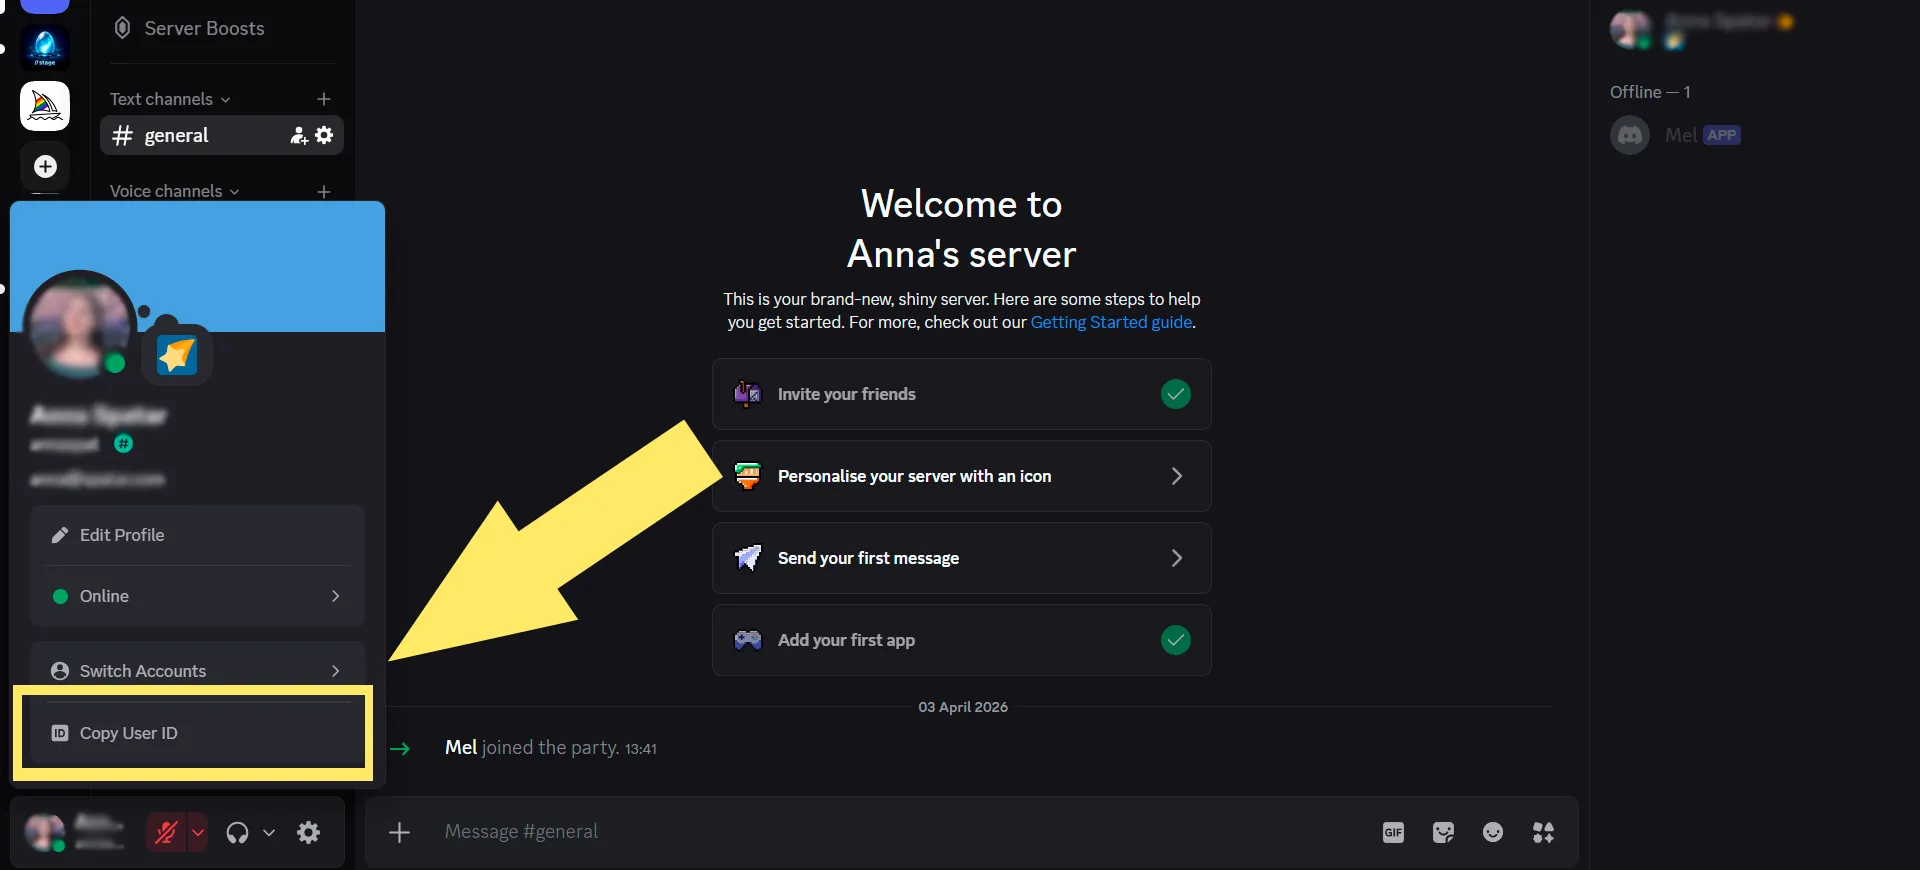This screenshot has height=870, width=1920.
Task: Click chevron on Personalise your server
Action: click(x=1177, y=476)
